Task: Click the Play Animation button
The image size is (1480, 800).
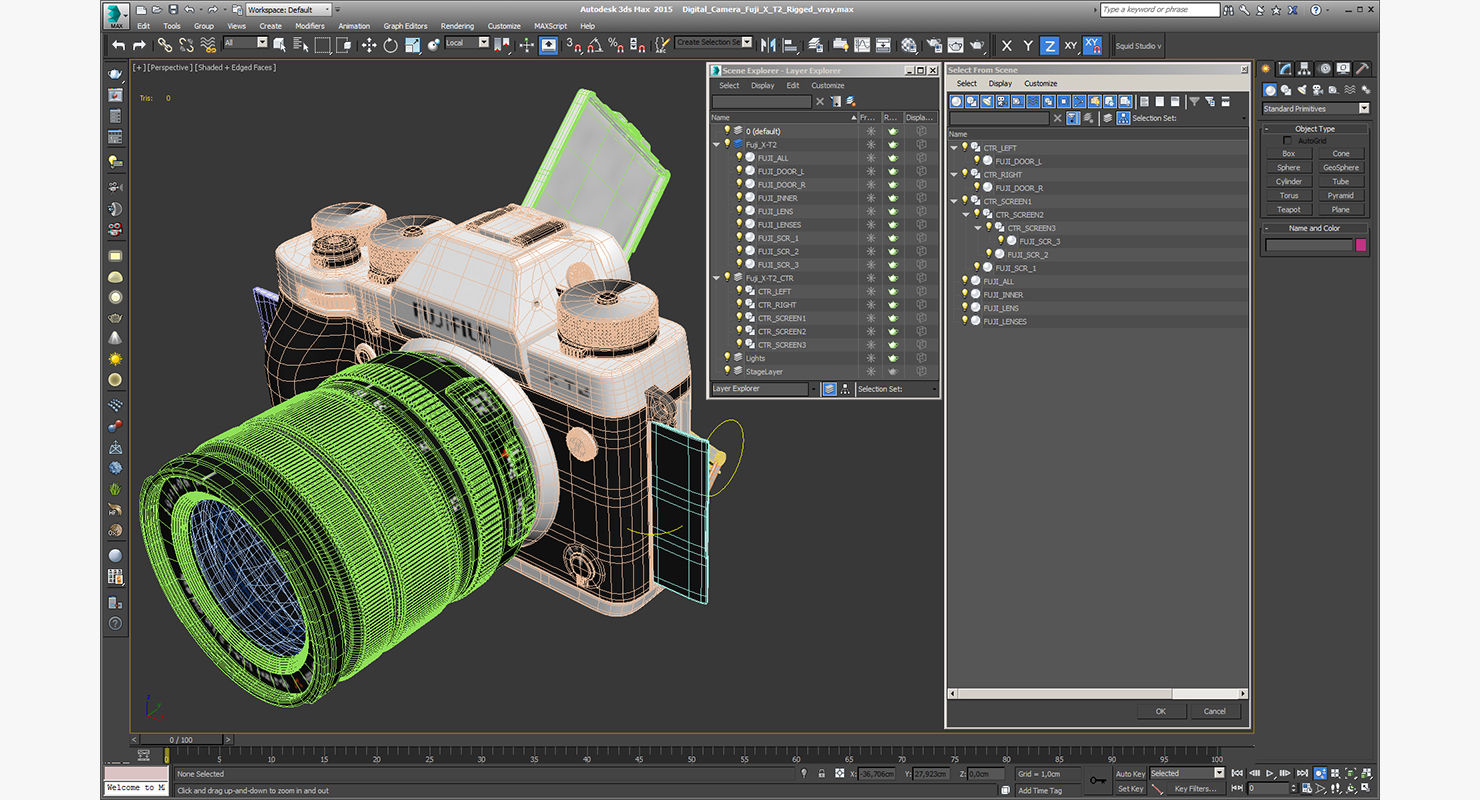Action: pyautogui.click(x=1270, y=773)
